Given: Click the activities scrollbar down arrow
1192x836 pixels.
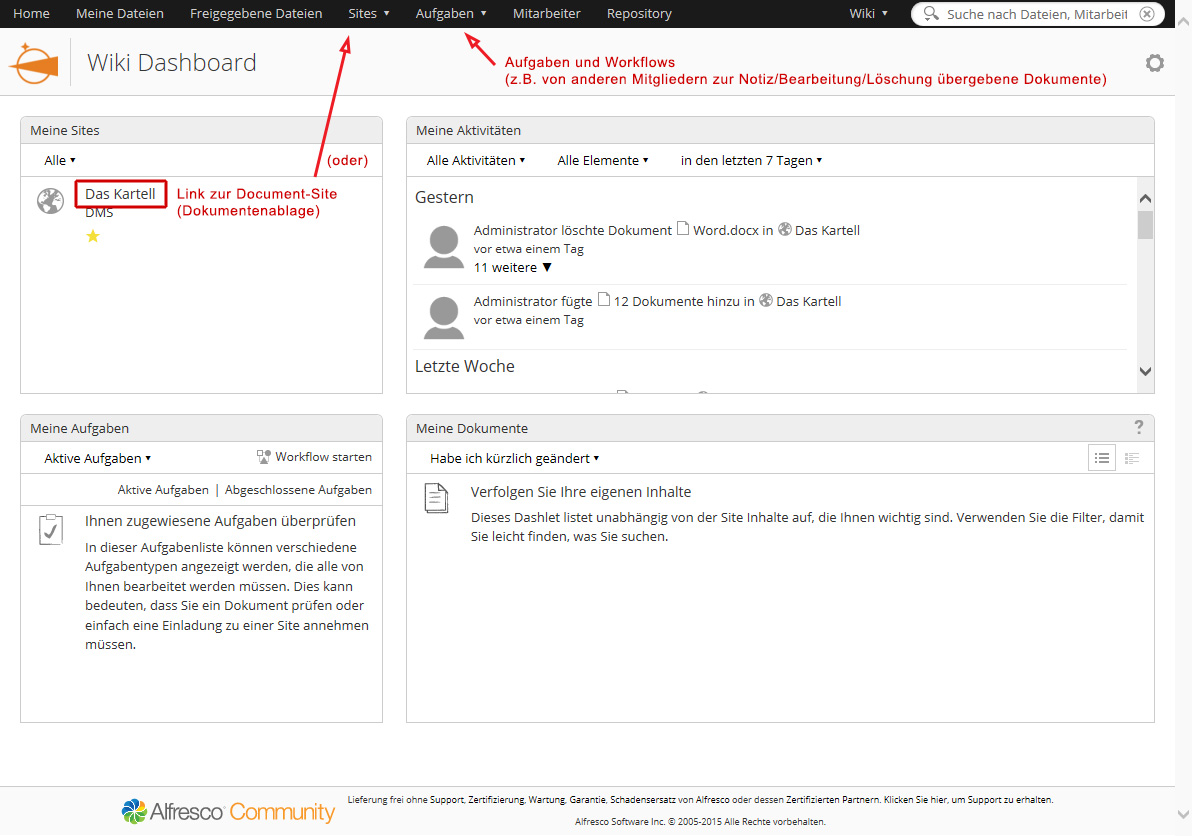Looking at the screenshot, I should point(1145,371).
